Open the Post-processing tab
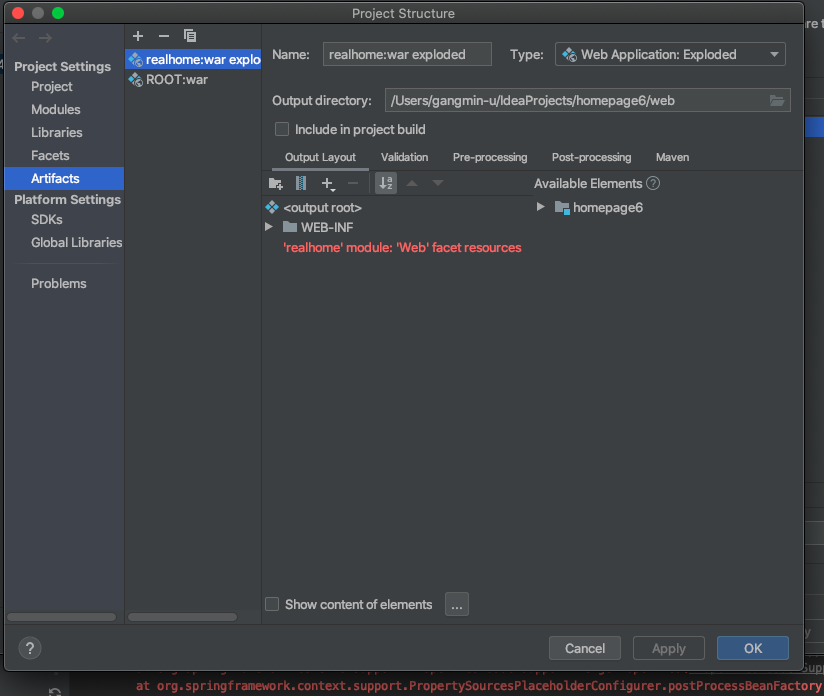The height and width of the screenshot is (696, 824). (591, 157)
